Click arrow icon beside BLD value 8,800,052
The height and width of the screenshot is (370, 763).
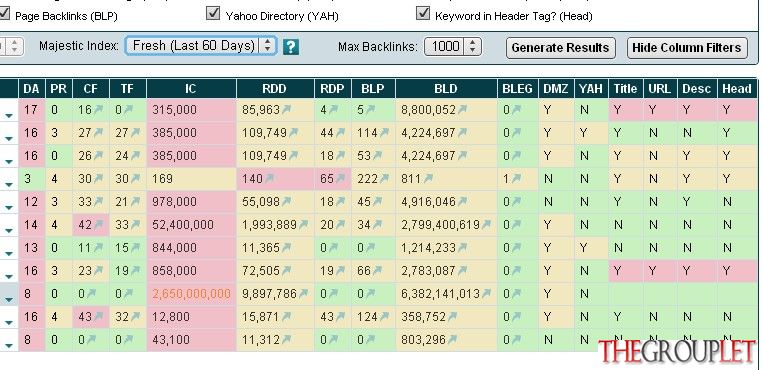click(462, 110)
